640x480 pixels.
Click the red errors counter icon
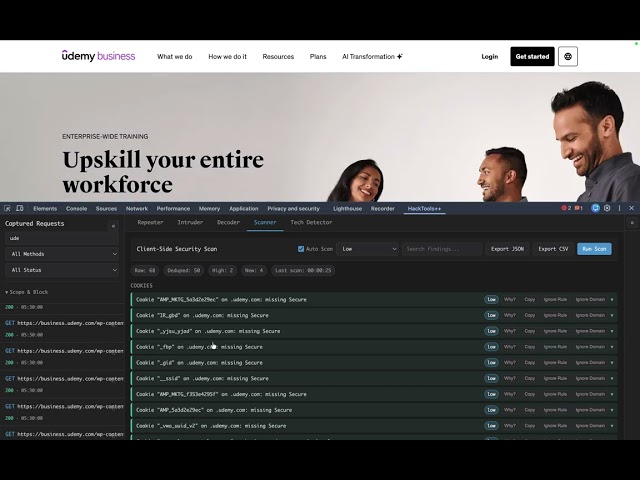pyautogui.click(x=566, y=208)
